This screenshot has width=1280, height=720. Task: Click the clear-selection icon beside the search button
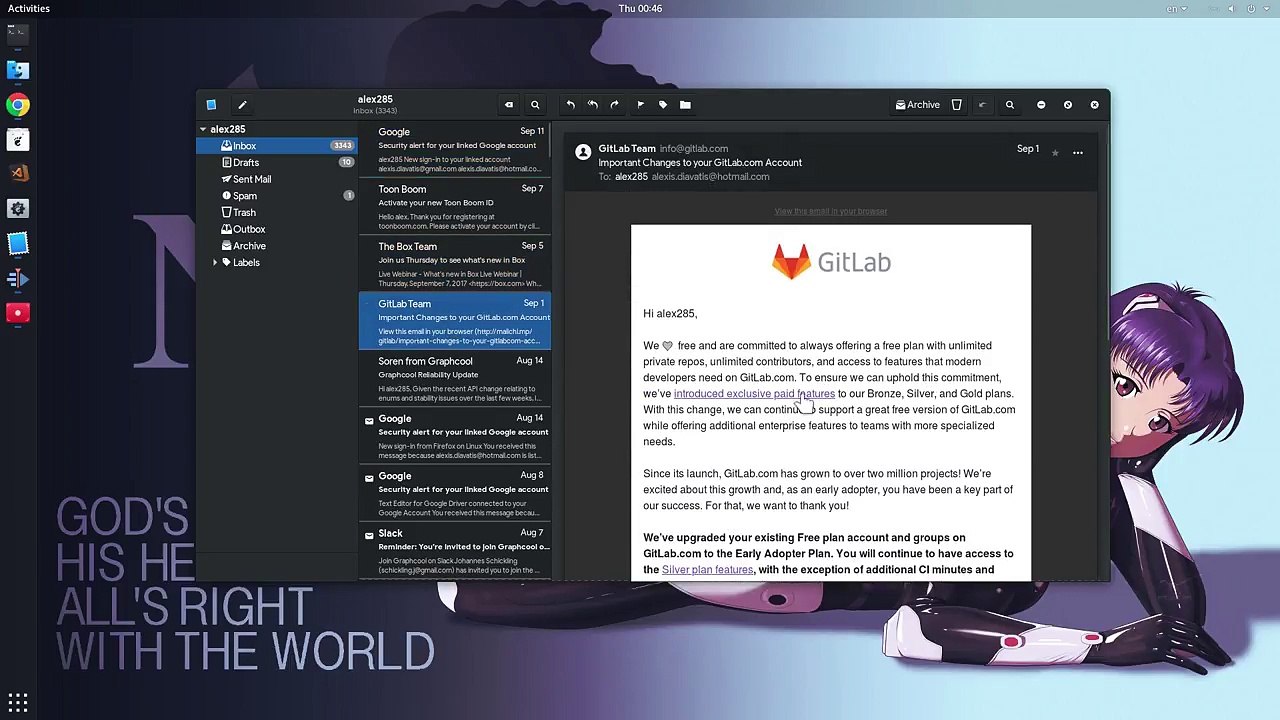click(508, 104)
